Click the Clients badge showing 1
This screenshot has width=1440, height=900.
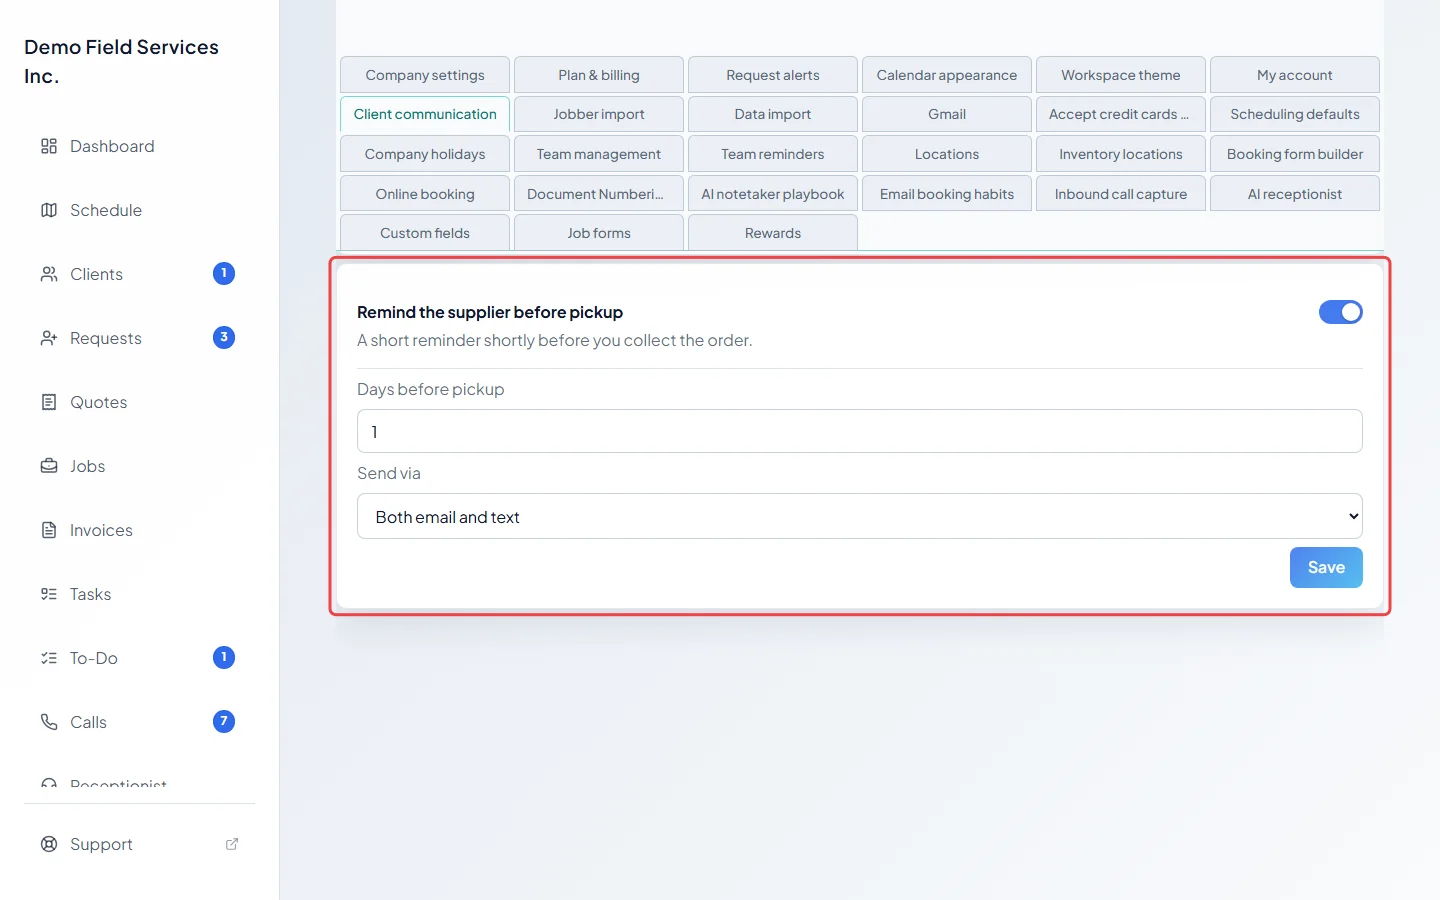tap(224, 273)
